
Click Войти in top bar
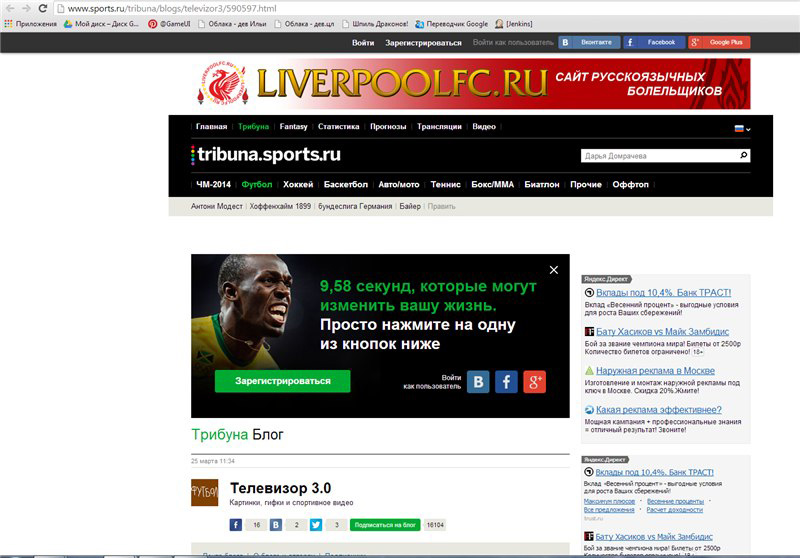[363, 43]
